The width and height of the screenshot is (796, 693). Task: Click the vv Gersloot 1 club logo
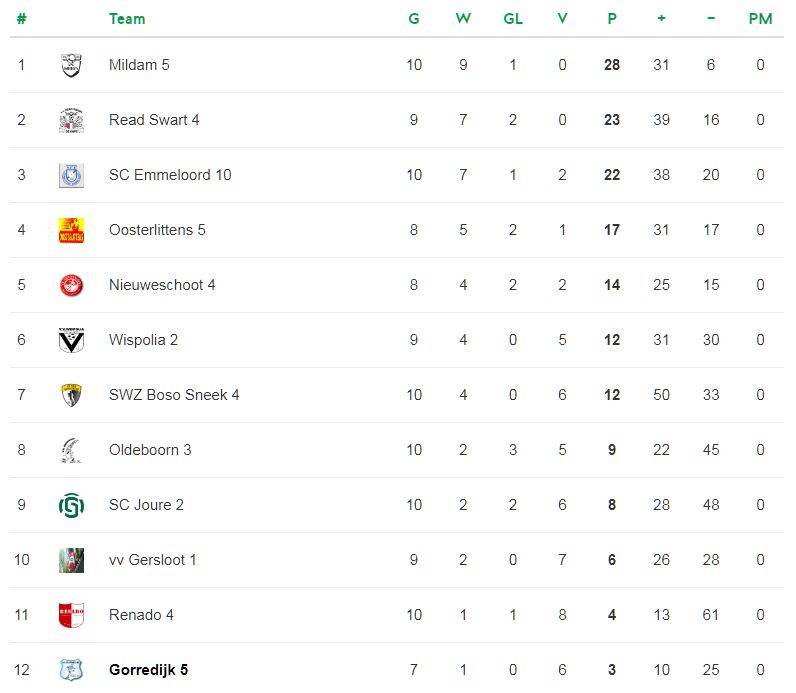click(70, 560)
